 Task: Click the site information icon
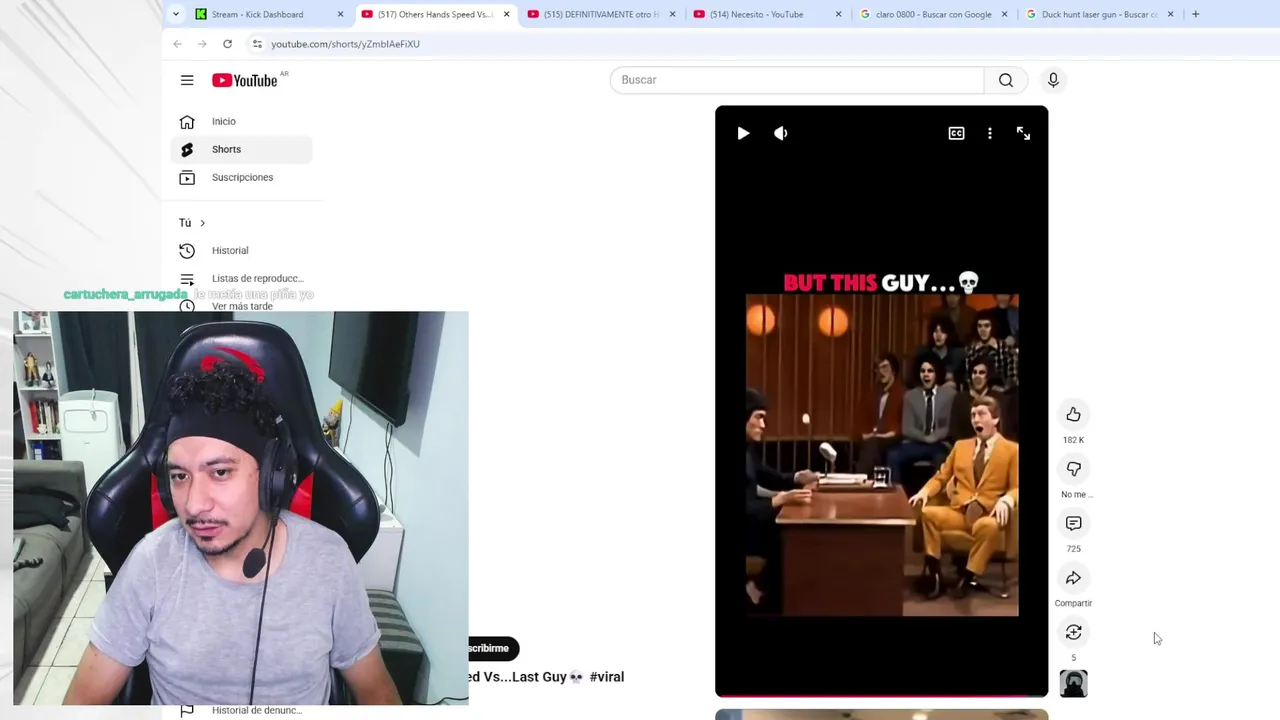pyautogui.click(x=257, y=44)
